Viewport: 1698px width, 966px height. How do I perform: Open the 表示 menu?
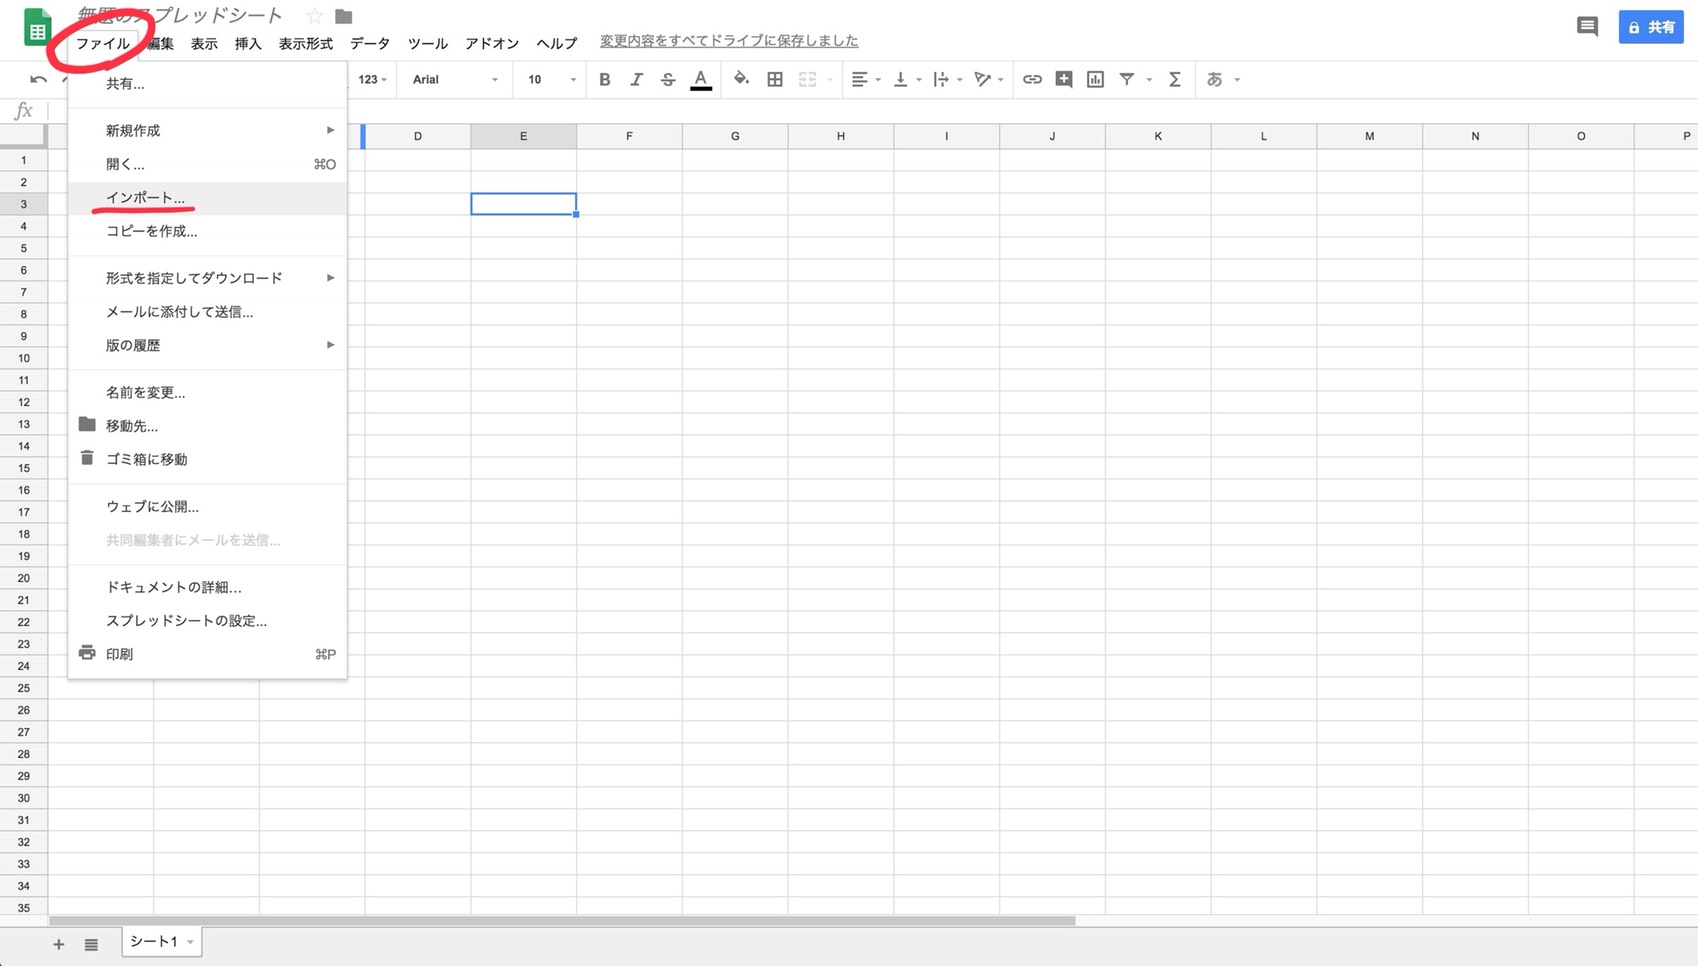[204, 43]
